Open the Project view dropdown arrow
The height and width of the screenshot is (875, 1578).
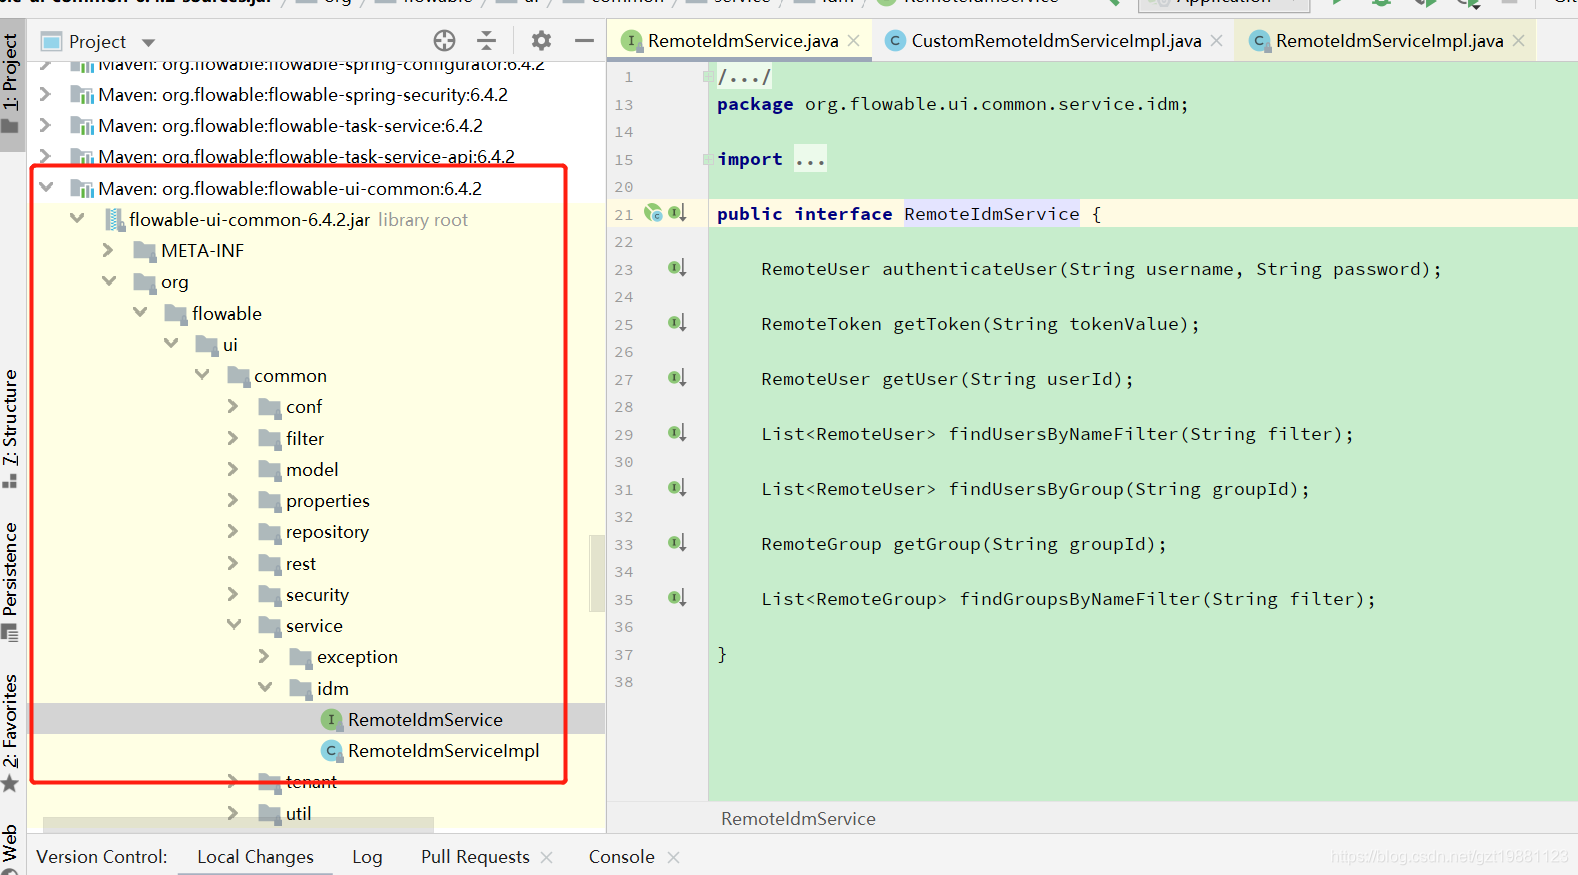tap(149, 43)
